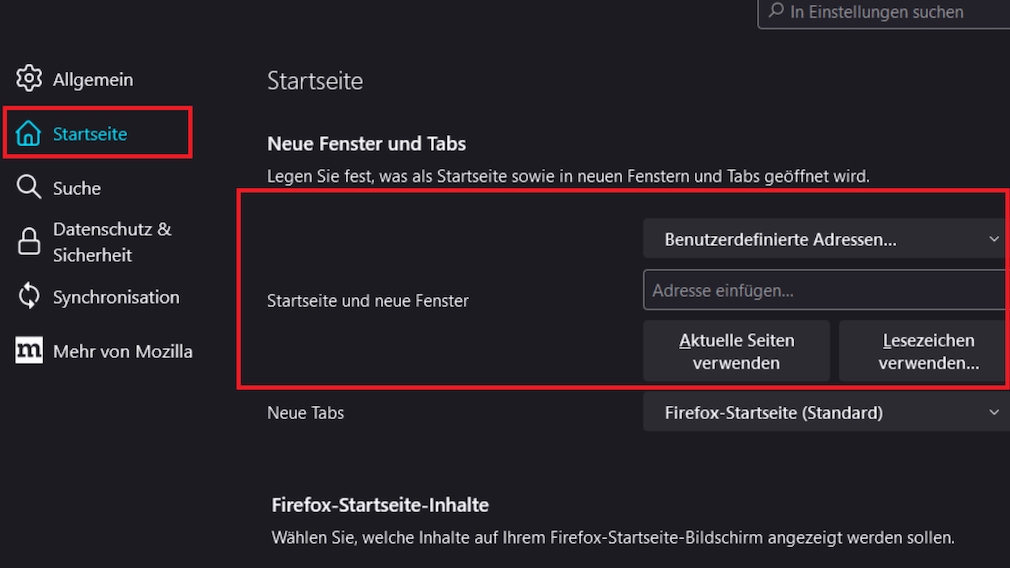Viewport: 1010px width, 568px height.
Task: Click the chevron arrow of the Neue Tabs dropdown
Action: click(994, 412)
